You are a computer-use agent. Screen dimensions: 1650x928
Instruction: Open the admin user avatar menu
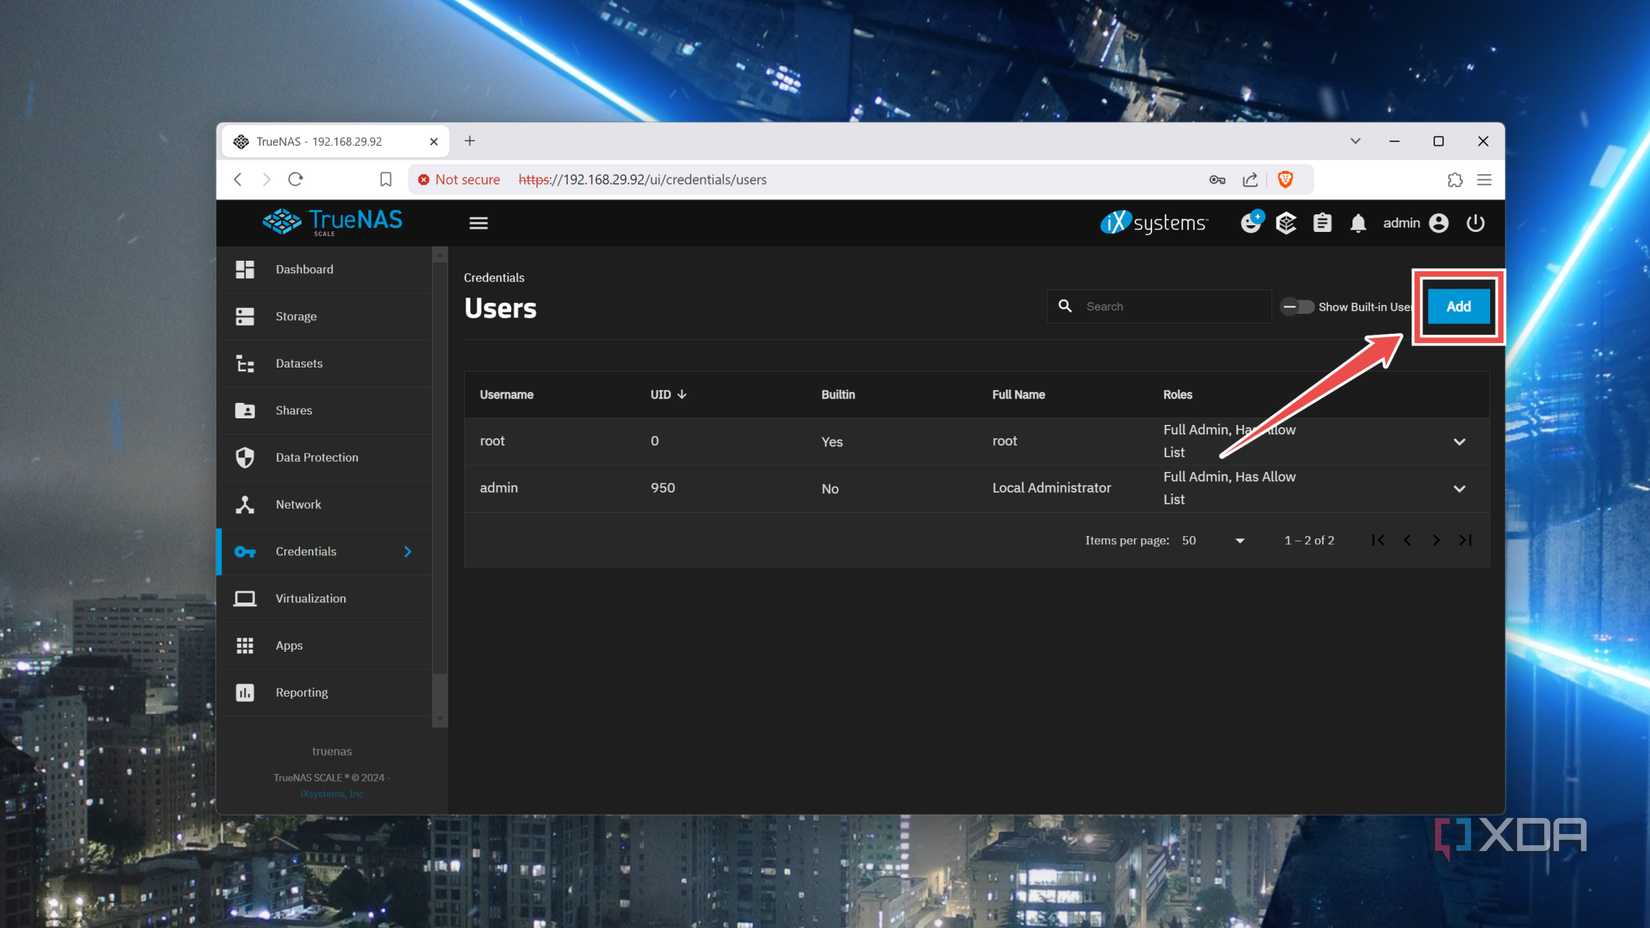[1438, 223]
